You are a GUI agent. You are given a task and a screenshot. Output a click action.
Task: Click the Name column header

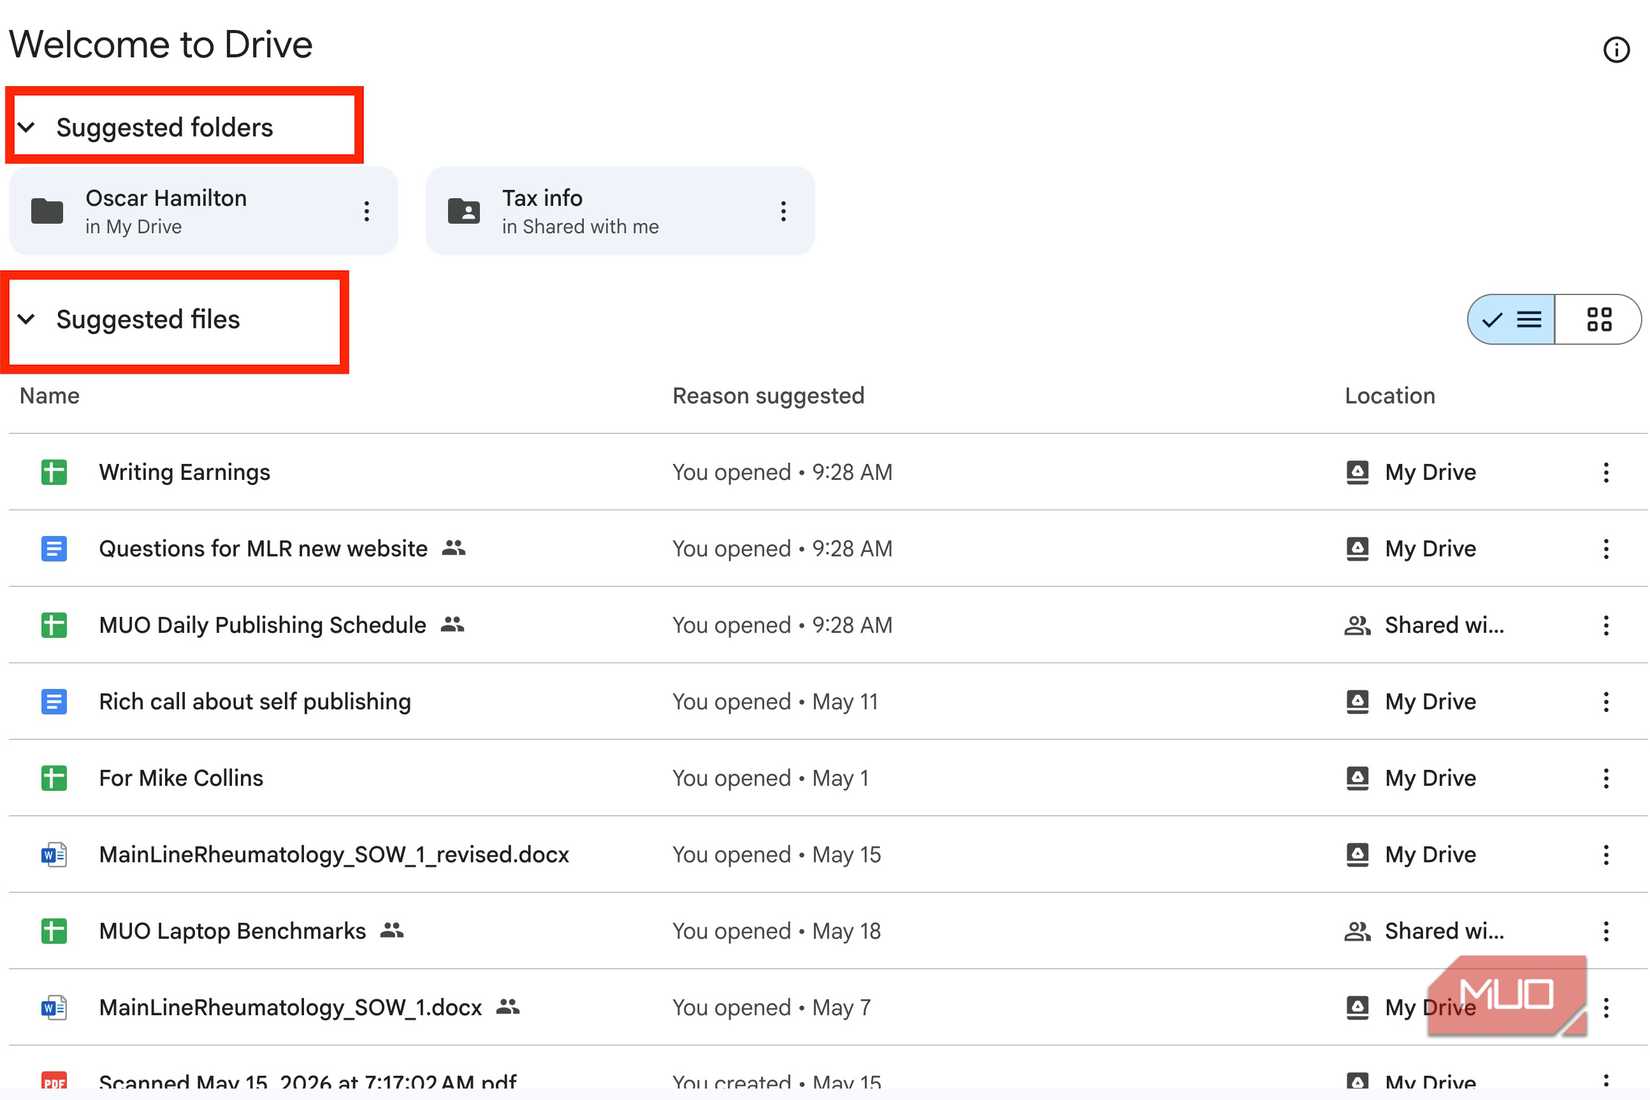50,396
